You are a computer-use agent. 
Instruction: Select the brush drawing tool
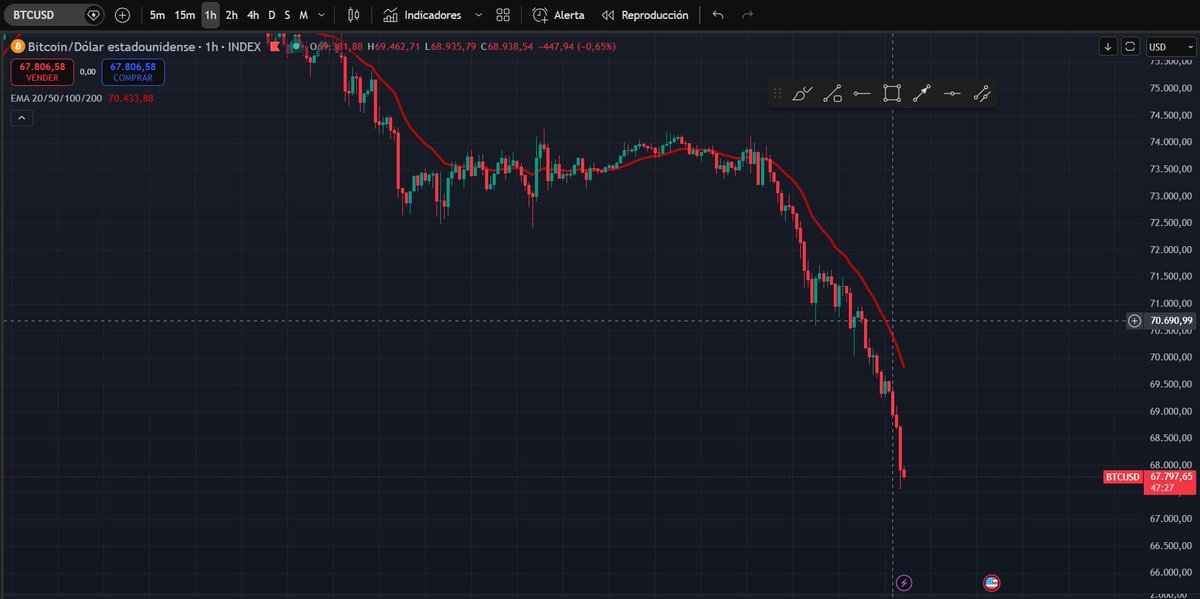pos(803,93)
